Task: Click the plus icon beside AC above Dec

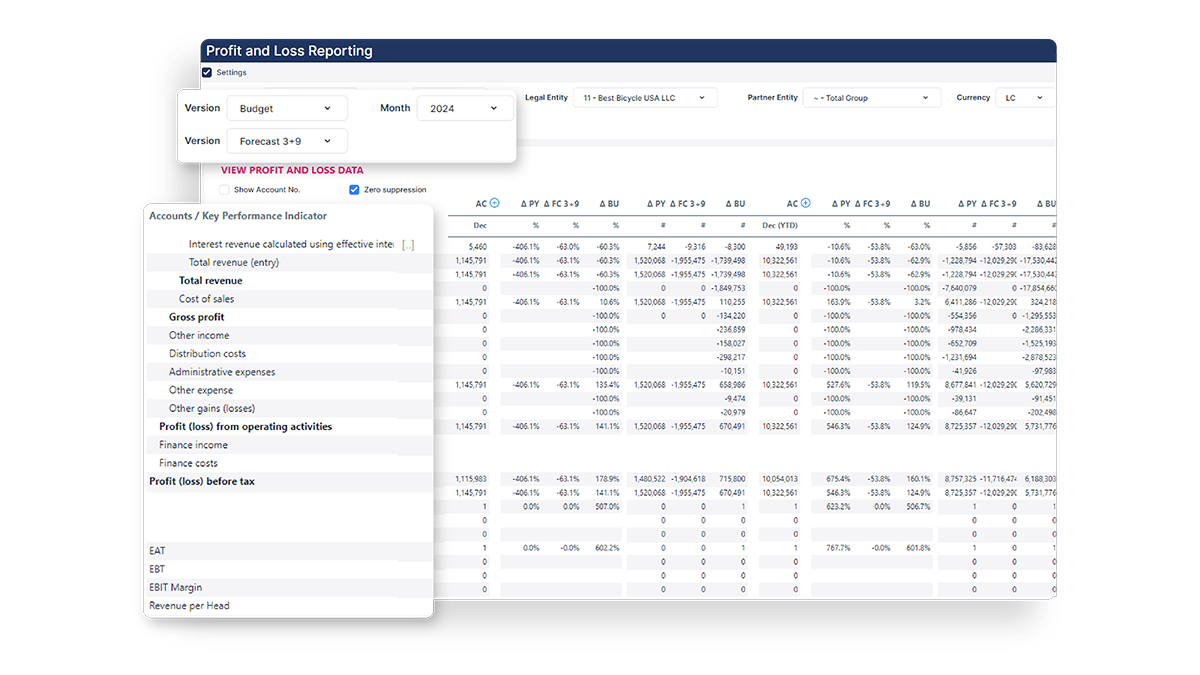Action: (x=494, y=204)
